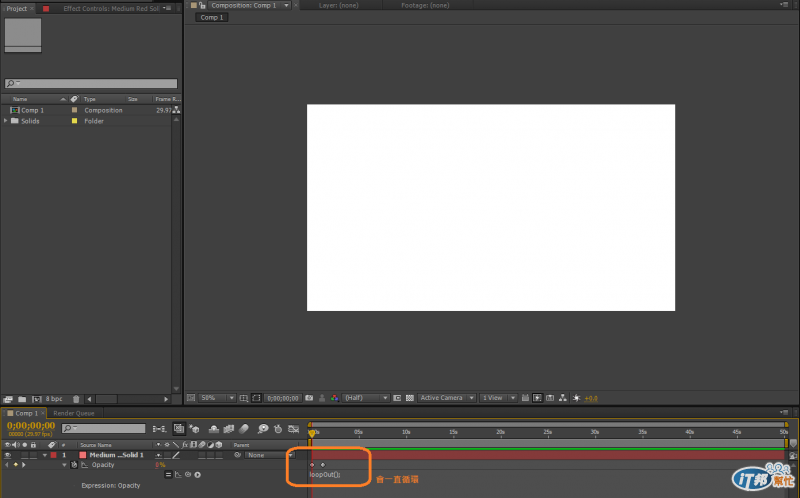
Task: Enable Motion Blur for the composition
Action: [x=244, y=429]
